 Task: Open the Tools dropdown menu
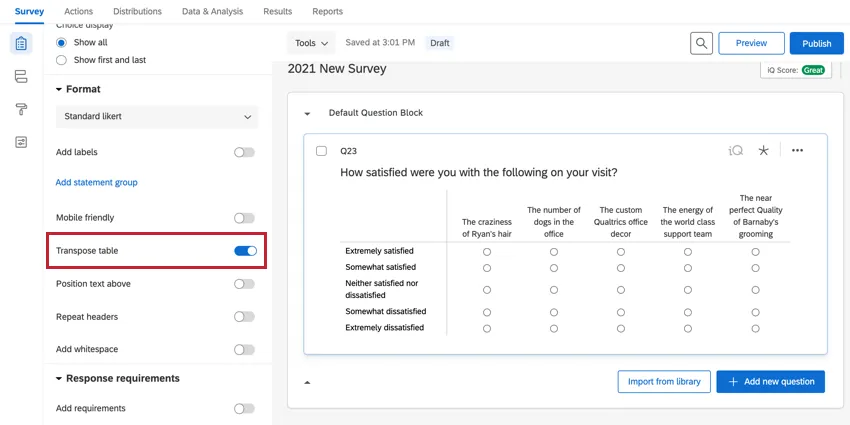tap(311, 43)
